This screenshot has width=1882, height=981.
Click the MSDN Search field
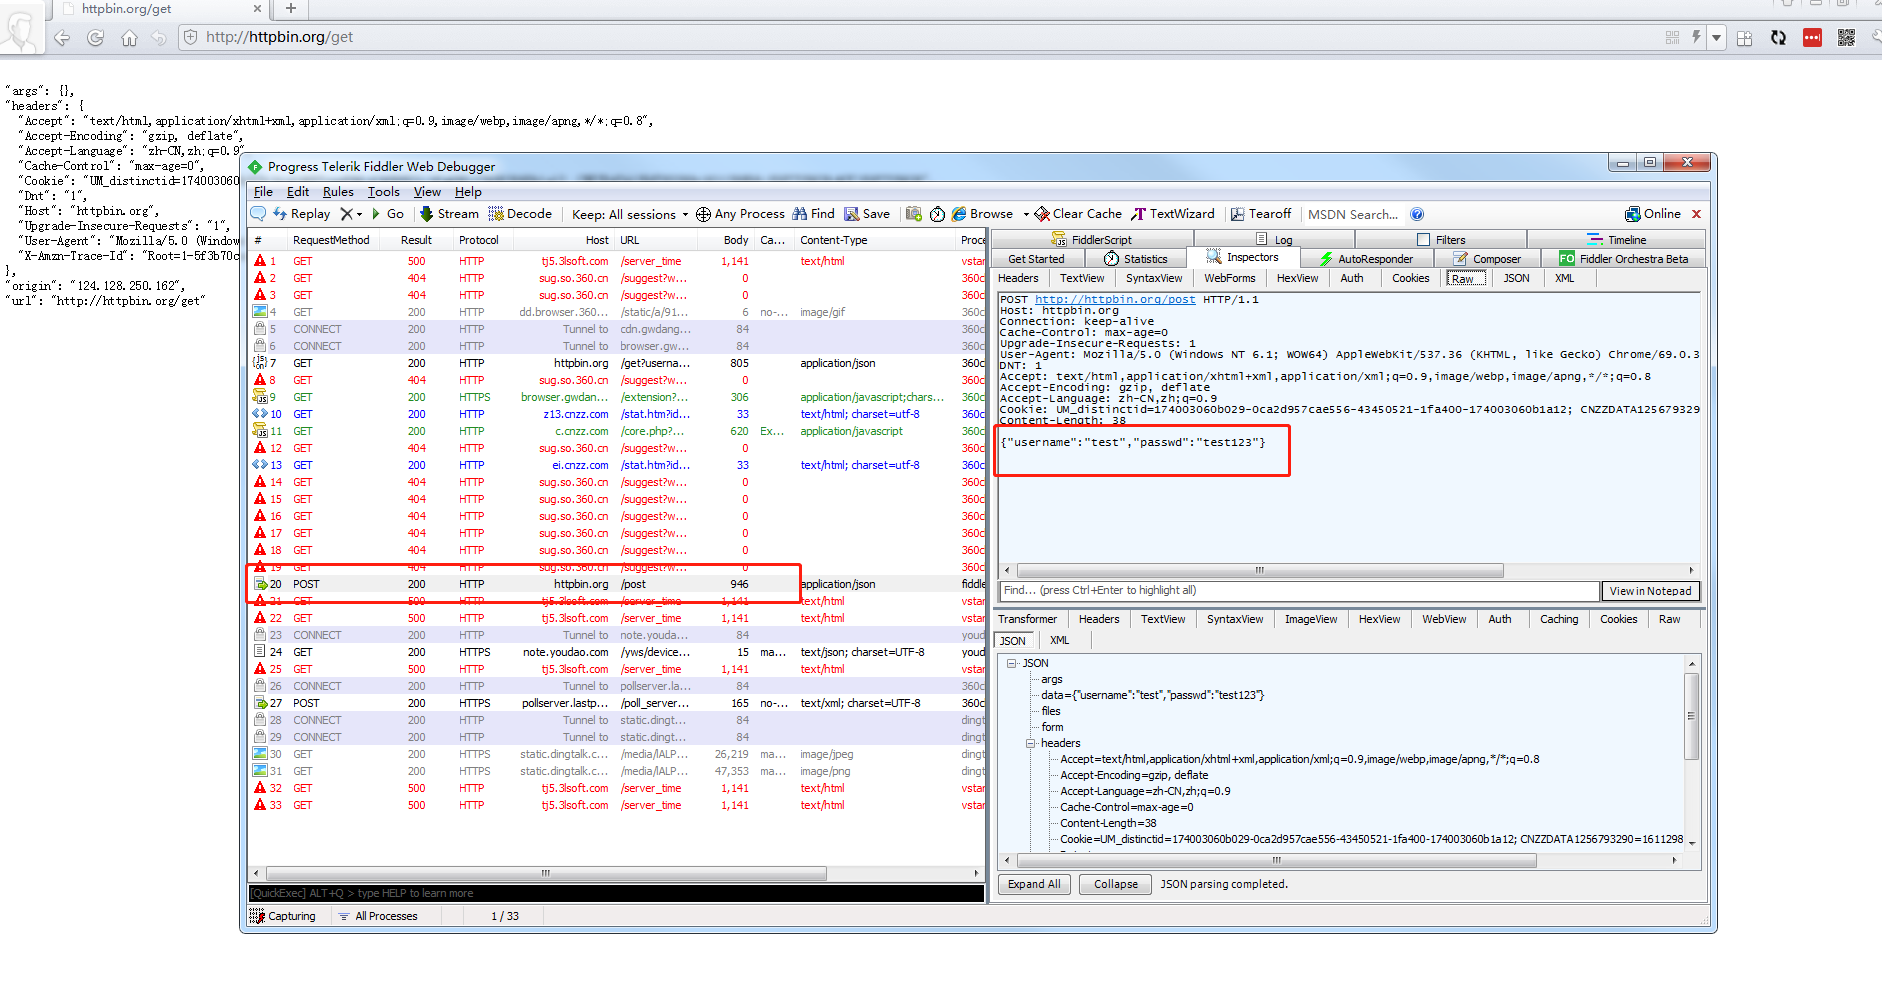coord(1353,214)
